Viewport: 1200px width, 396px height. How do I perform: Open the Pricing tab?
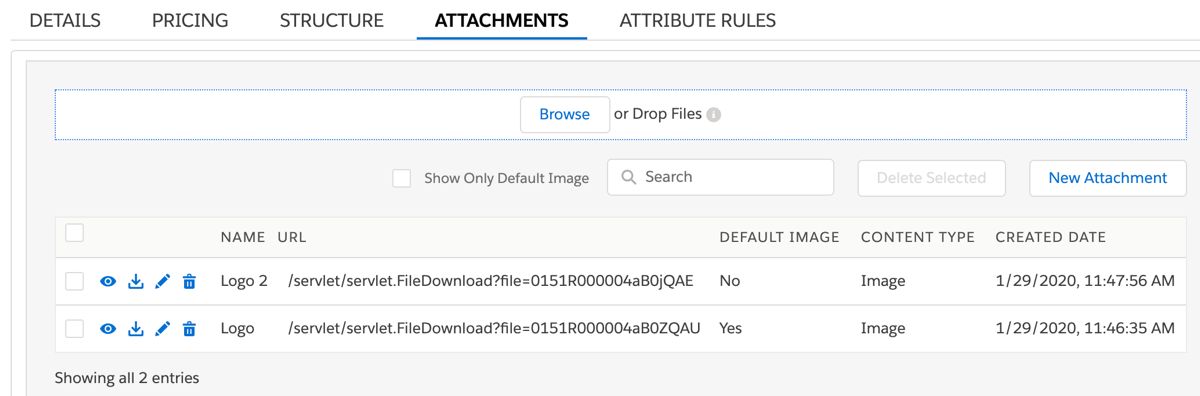190,20
